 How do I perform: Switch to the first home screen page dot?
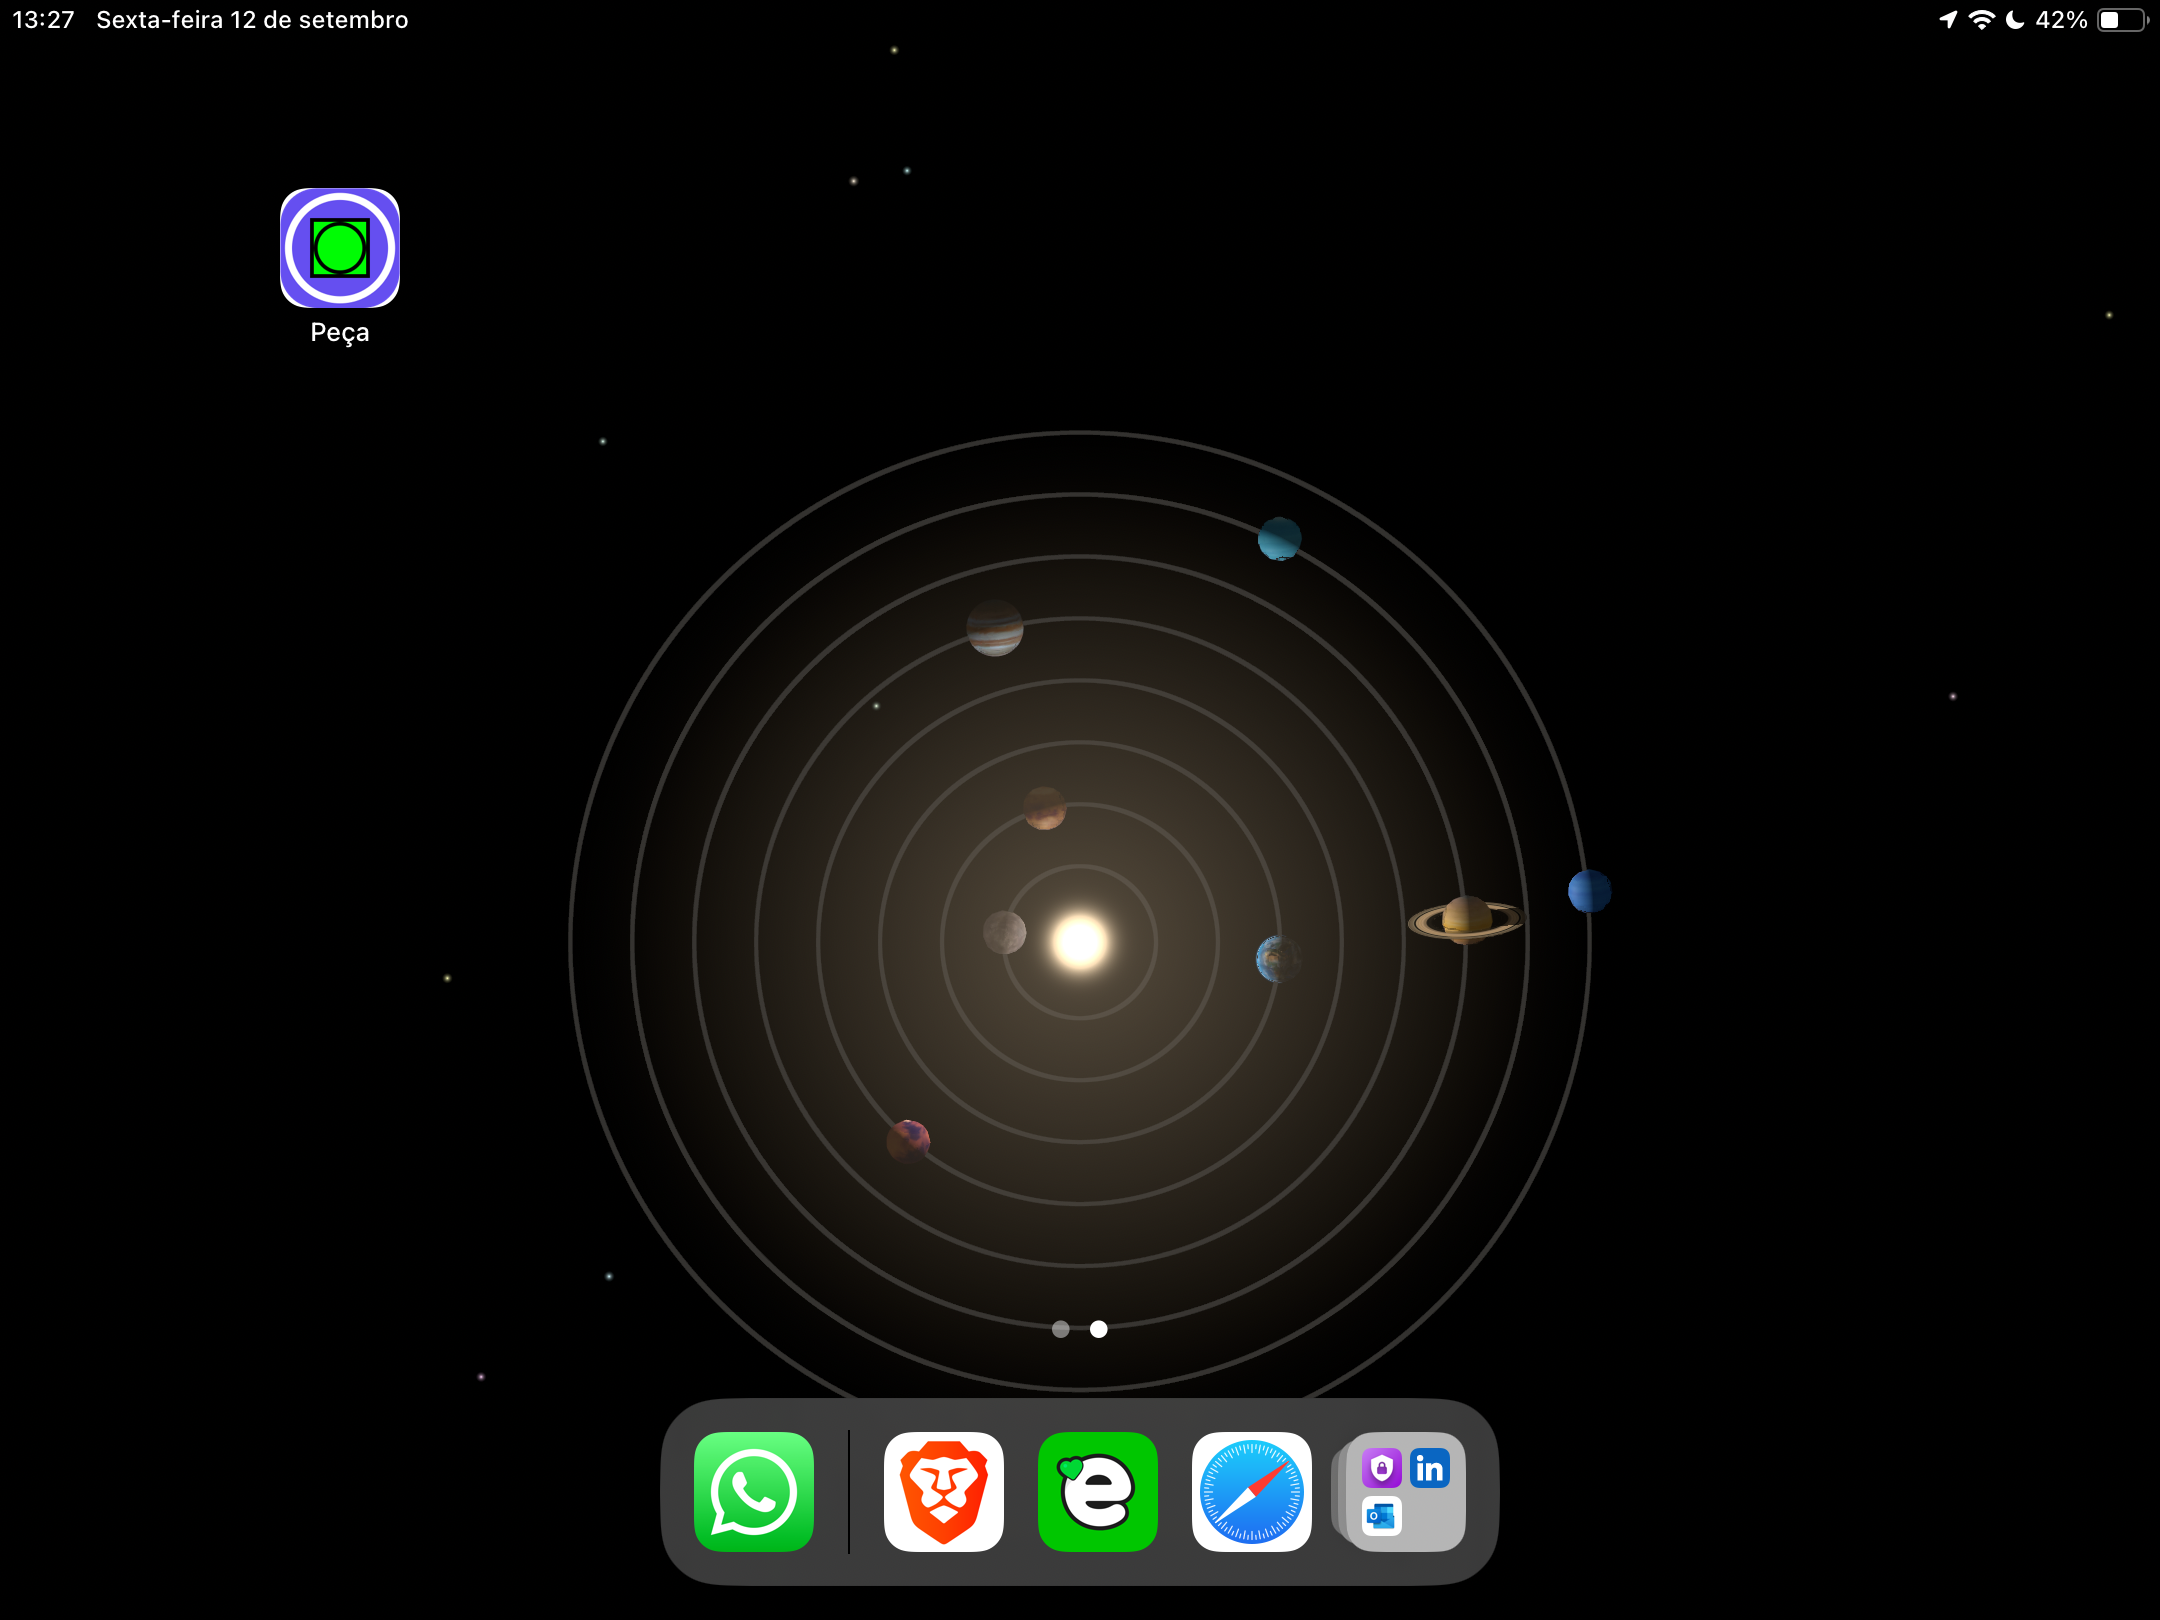coord(1061,1329)
